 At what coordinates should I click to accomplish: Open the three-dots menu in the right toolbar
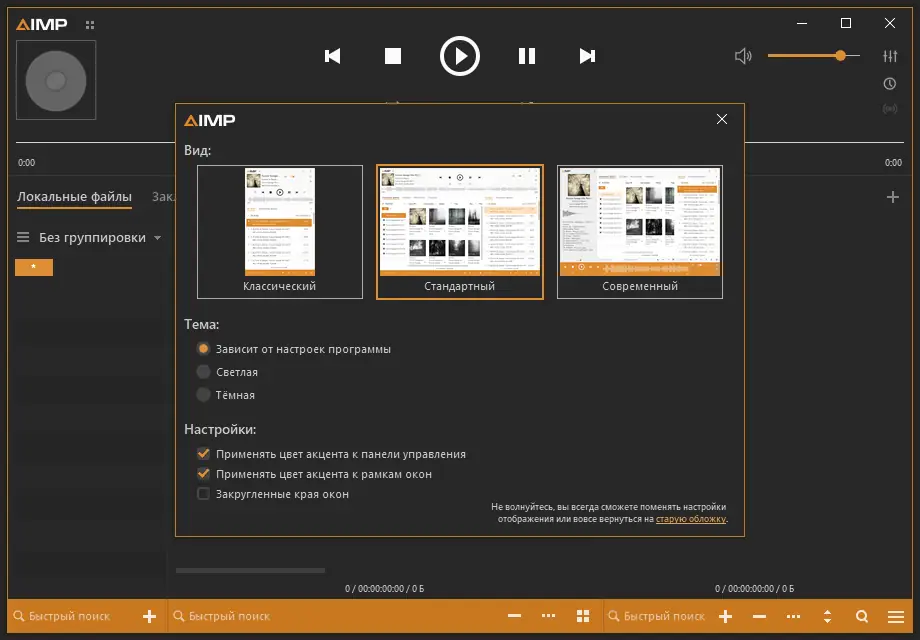[x=793, y=616]
